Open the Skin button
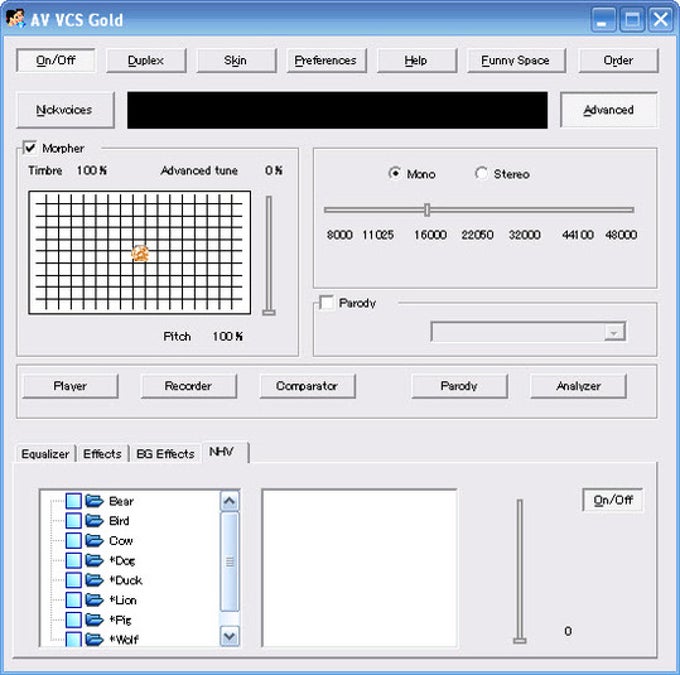Image resolution: width=680 pixels, height=675 pixels. click(236, 60)
